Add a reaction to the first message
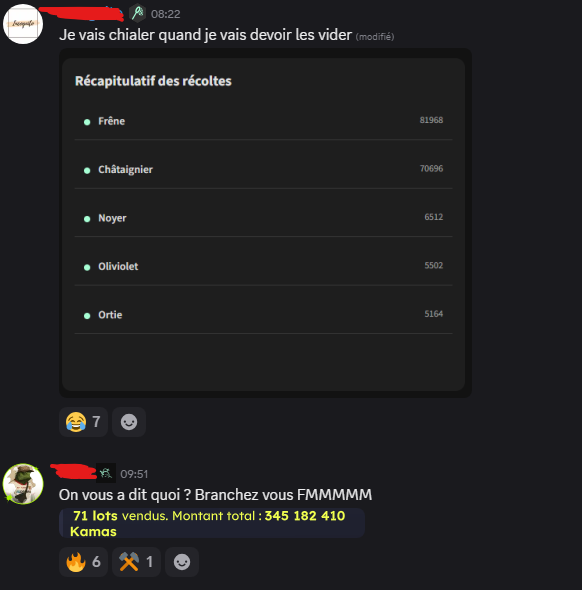 [129, 422]
